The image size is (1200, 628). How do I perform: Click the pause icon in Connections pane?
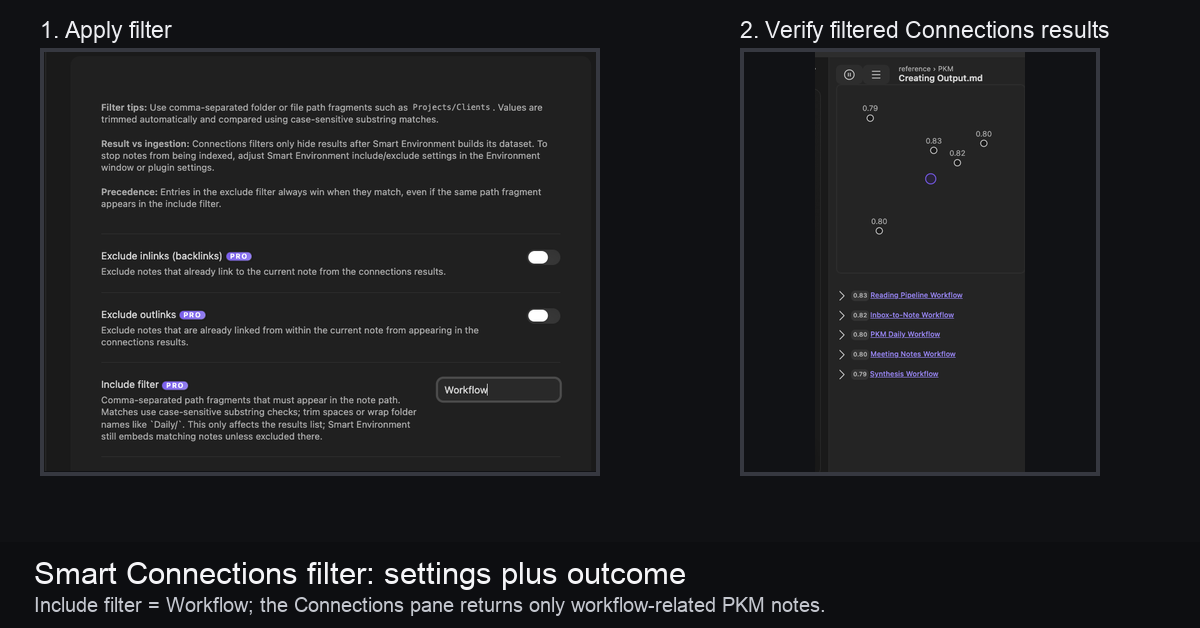(x=849, y=74)
